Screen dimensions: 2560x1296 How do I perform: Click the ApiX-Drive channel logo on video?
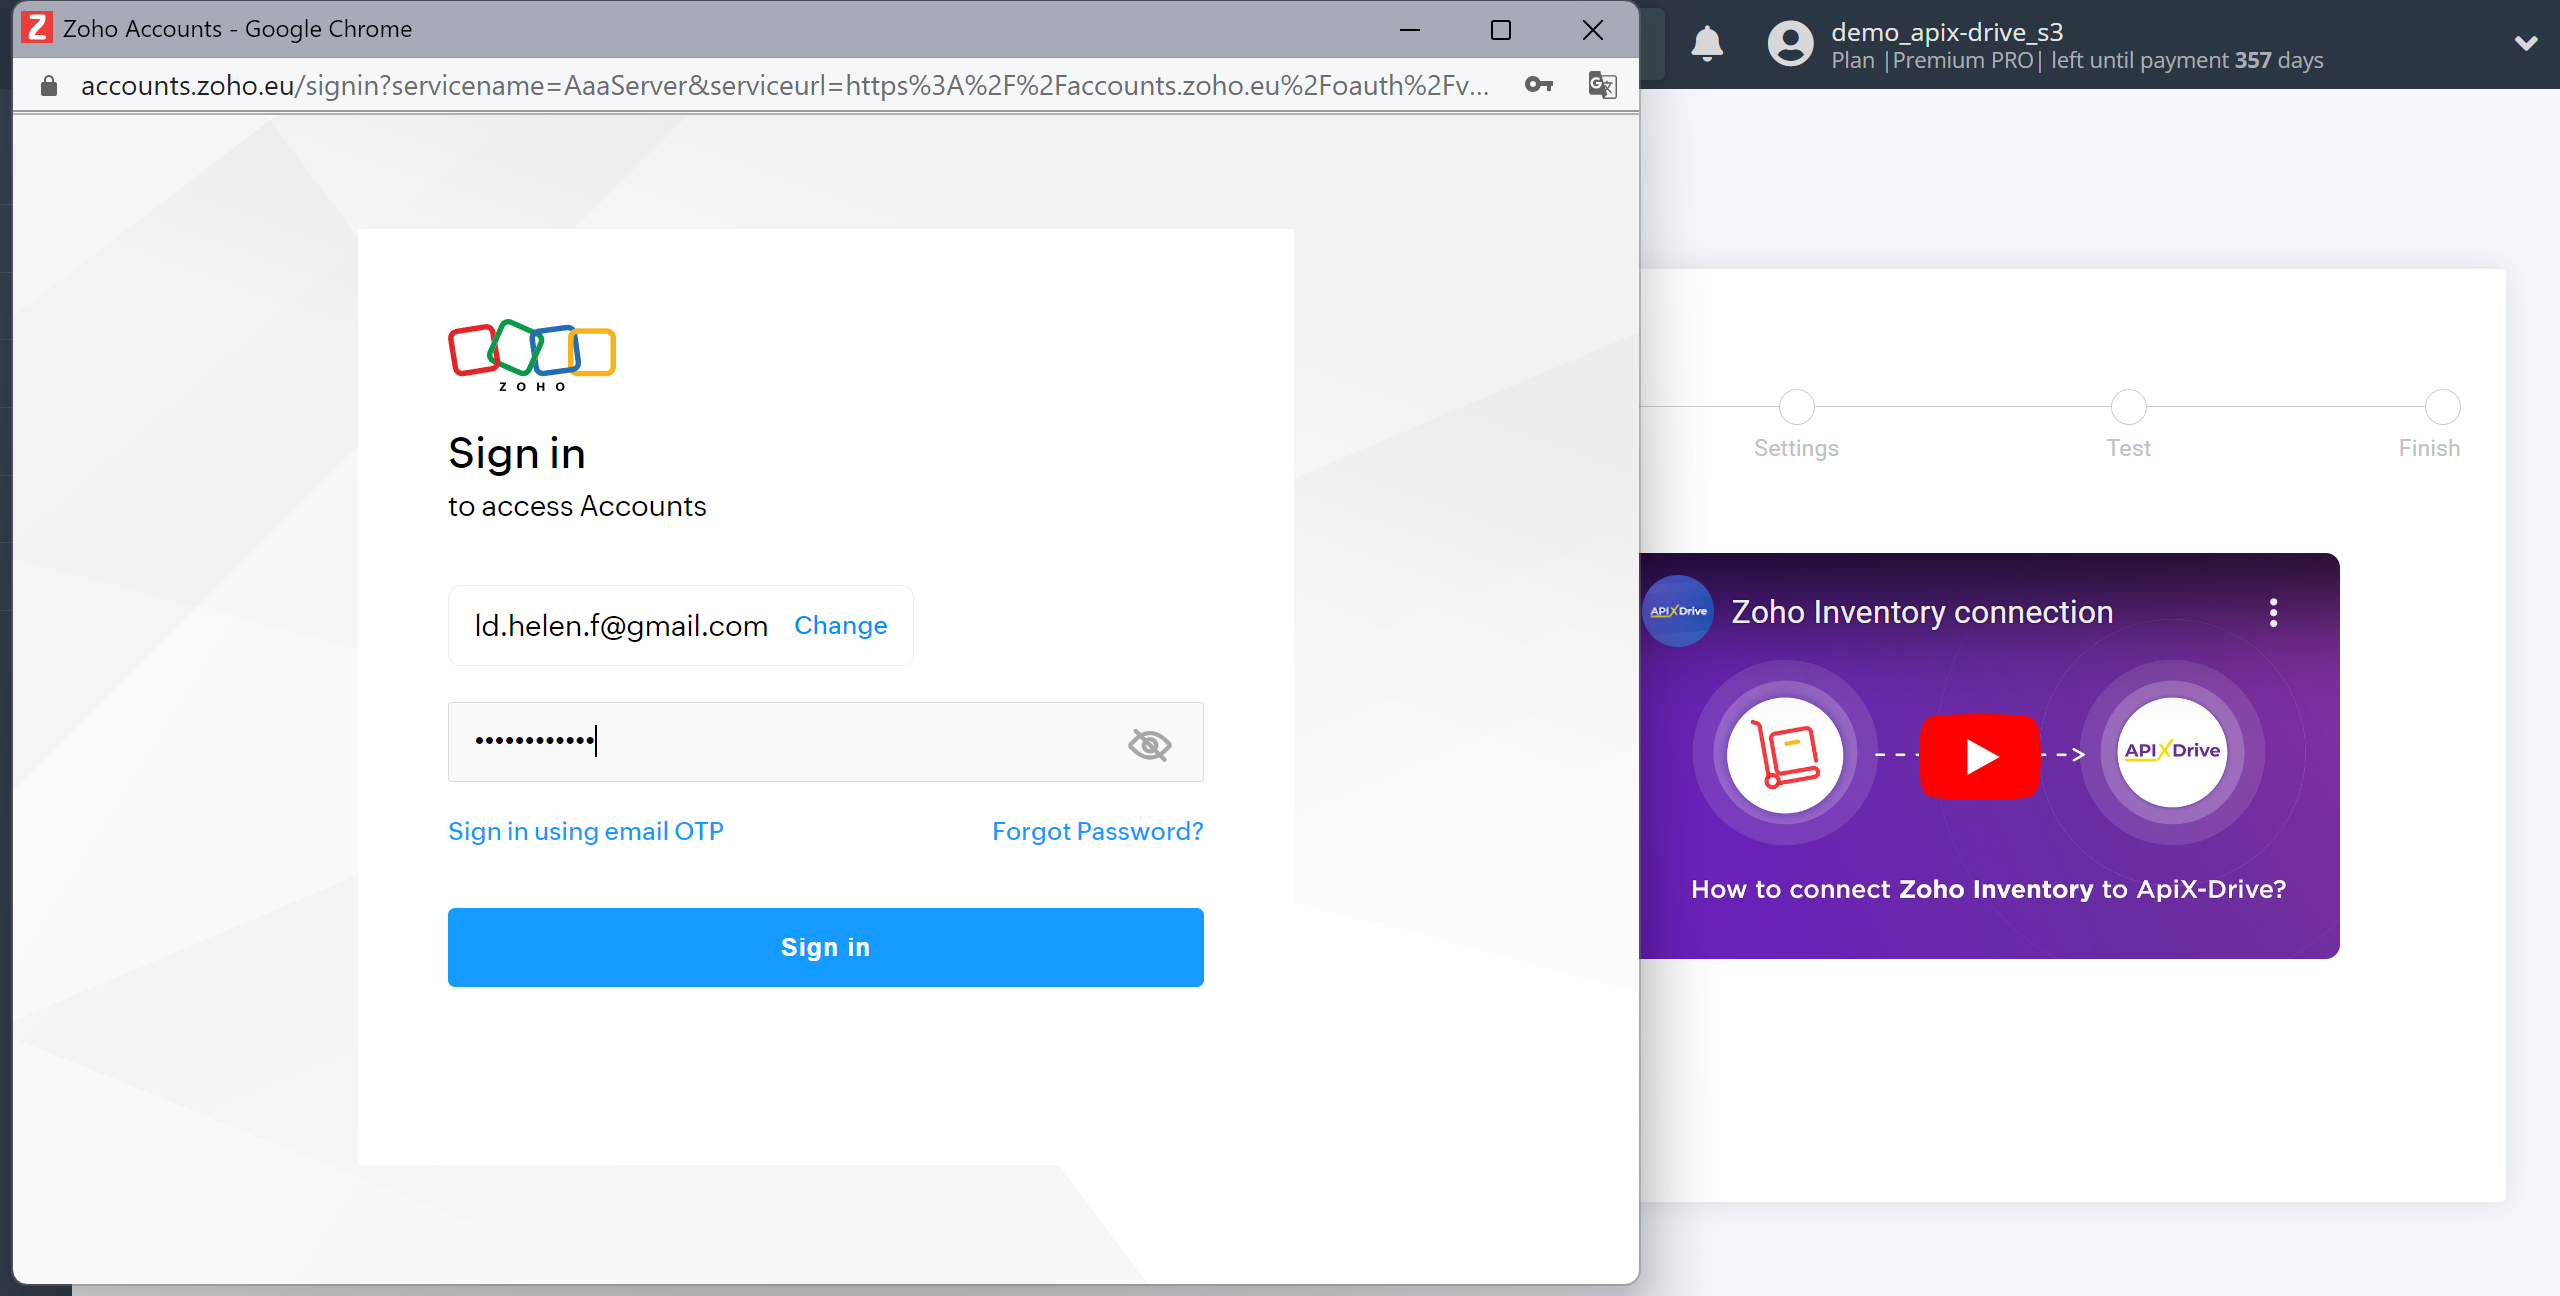click(x=1678, y=611)
